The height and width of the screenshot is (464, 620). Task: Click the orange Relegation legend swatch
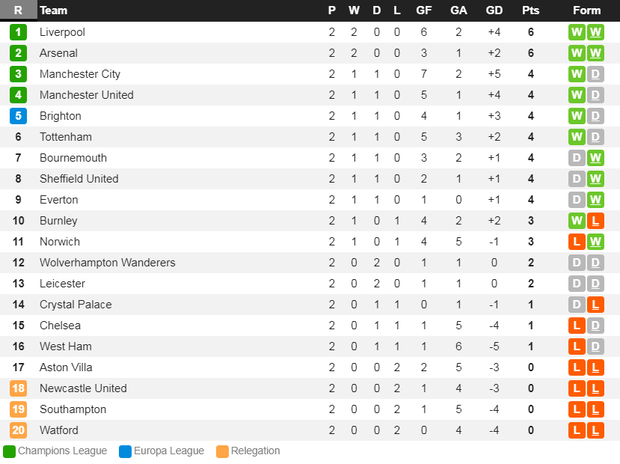tap(222, 451)
